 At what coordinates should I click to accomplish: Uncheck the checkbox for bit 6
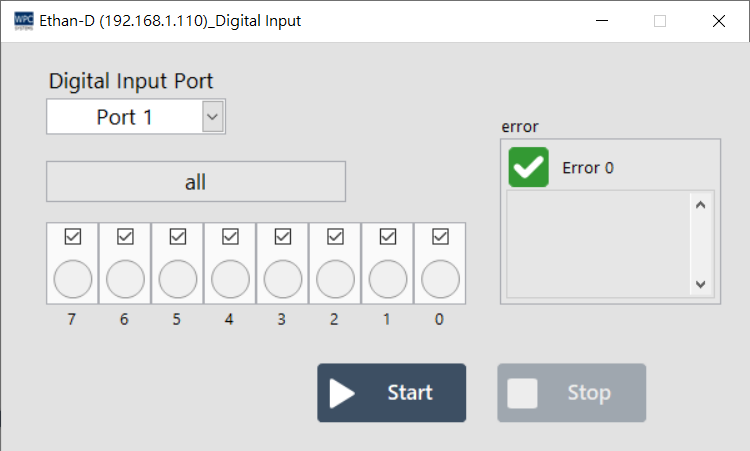(125, 236)
